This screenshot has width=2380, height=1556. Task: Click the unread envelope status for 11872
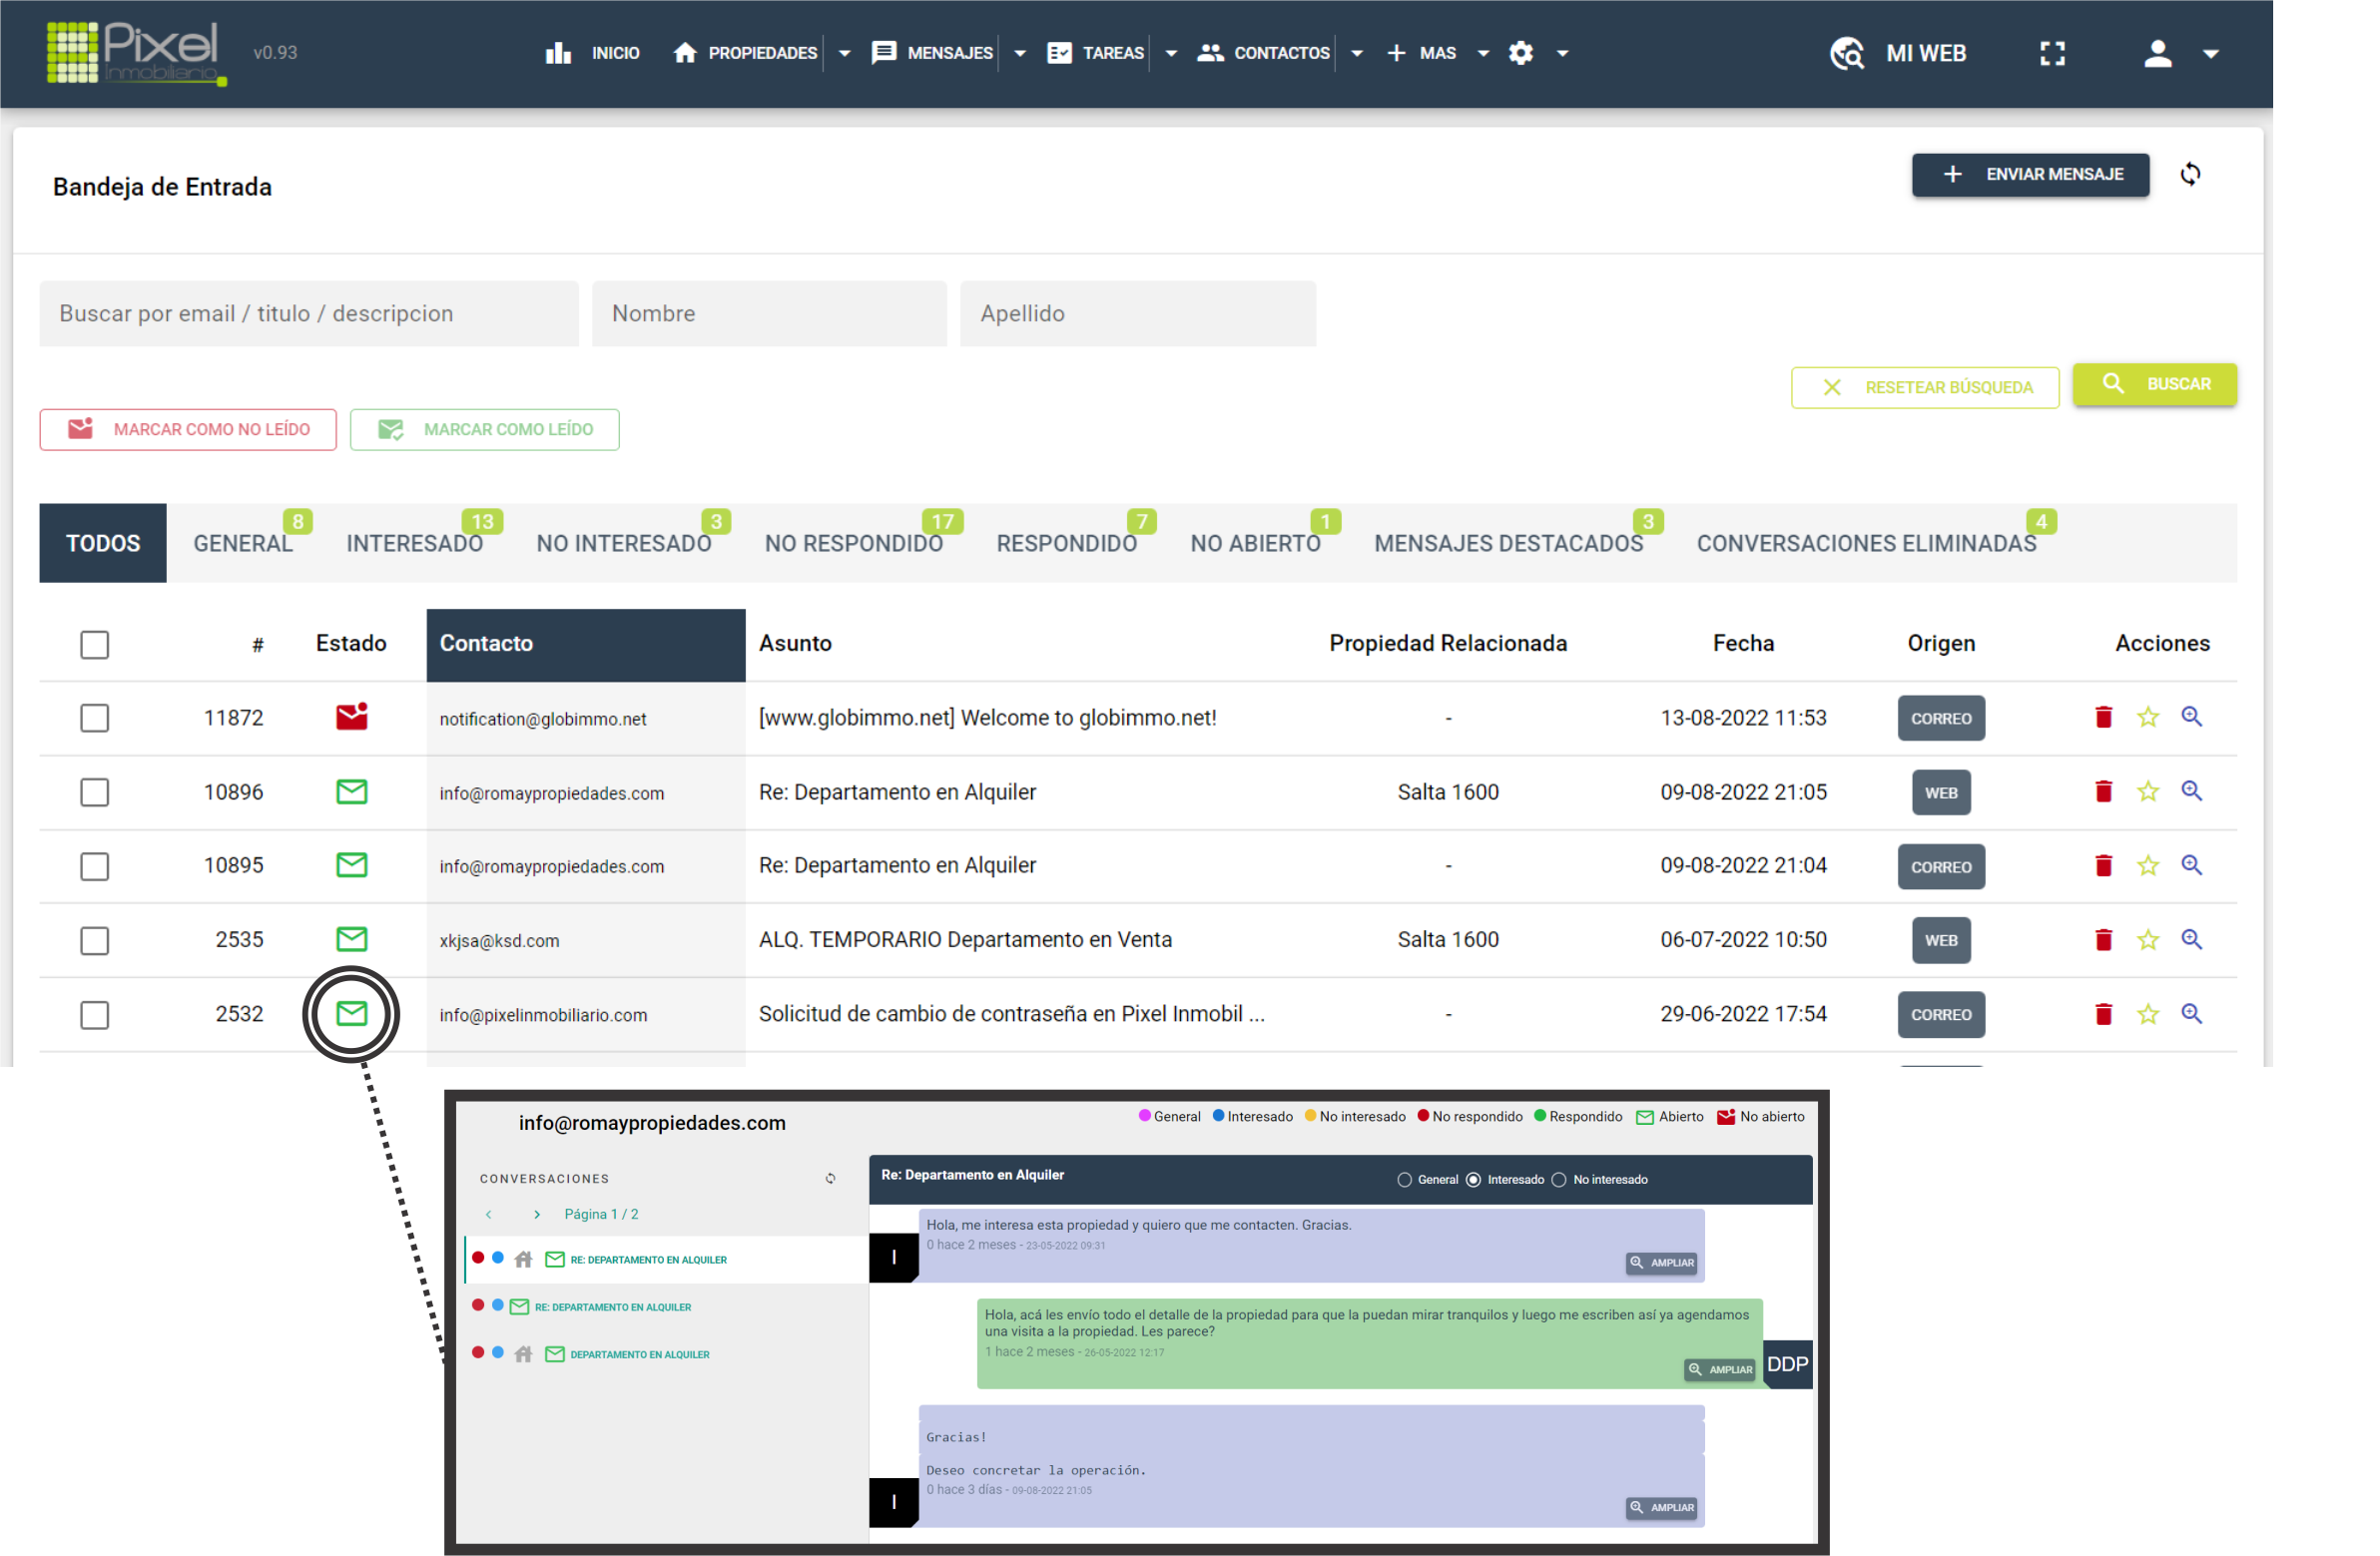pyautogui.click(x=351, y=717)
